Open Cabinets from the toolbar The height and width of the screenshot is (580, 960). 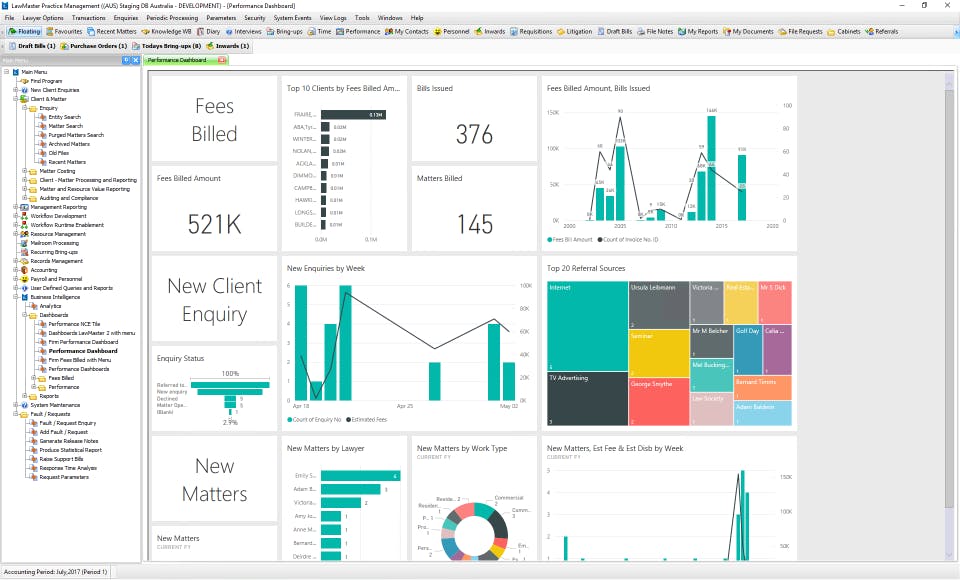[x=844, y=31]
